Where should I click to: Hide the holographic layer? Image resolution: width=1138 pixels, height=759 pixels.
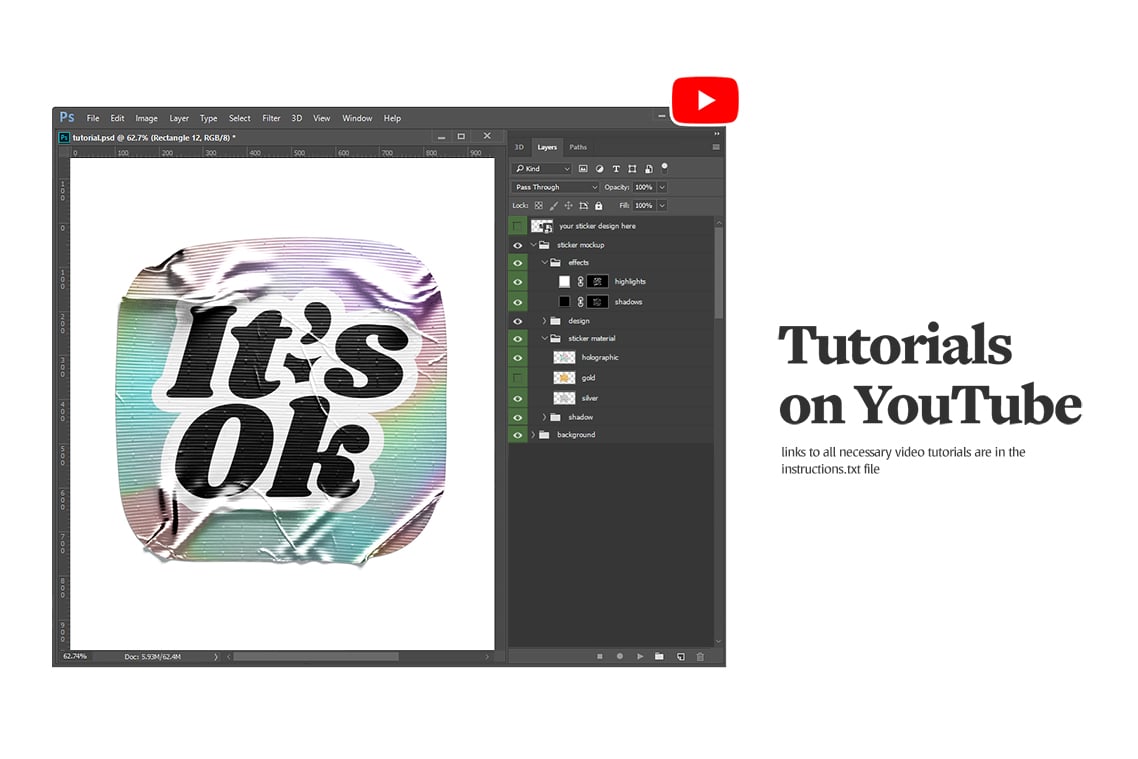click(x=518, y=357)
